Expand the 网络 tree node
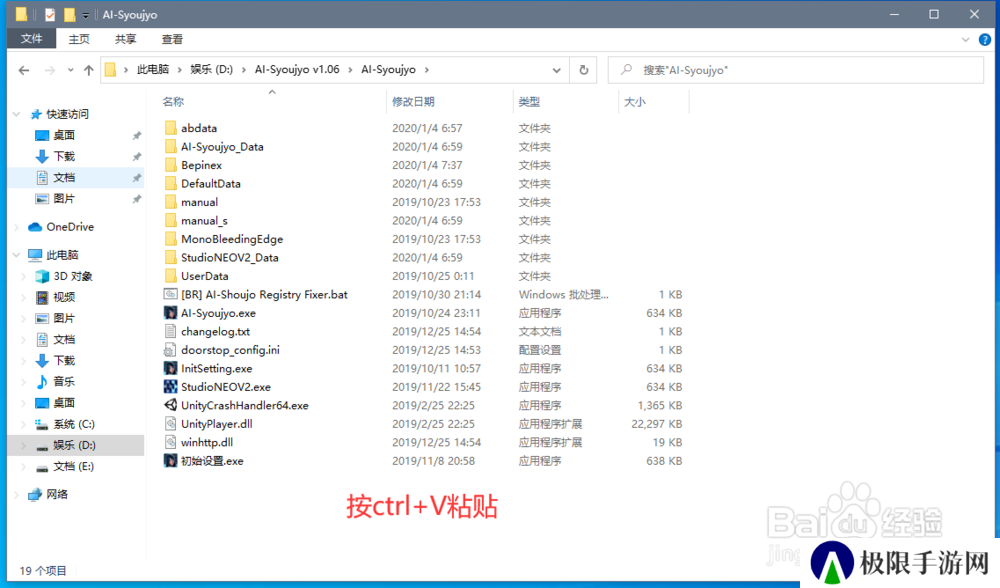The height and width of the screenshot is (588, 1000). [17, 494]
